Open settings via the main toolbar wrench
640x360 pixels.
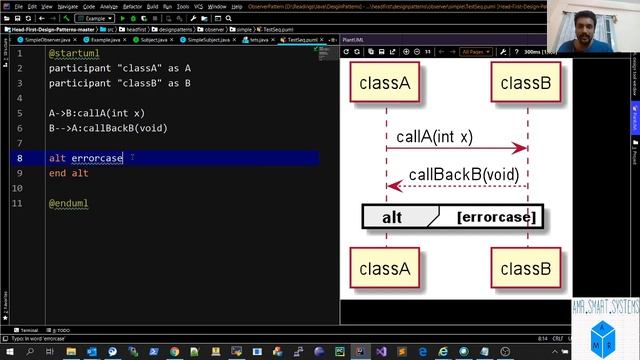[193, 18]
